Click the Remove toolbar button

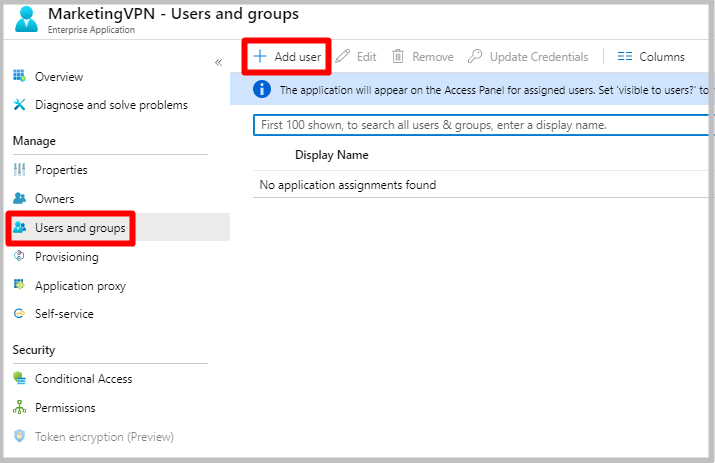pos(422,57)
